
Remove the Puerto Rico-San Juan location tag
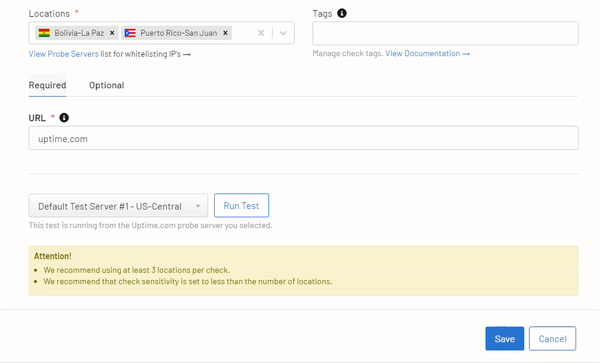(x=225, y=33)
